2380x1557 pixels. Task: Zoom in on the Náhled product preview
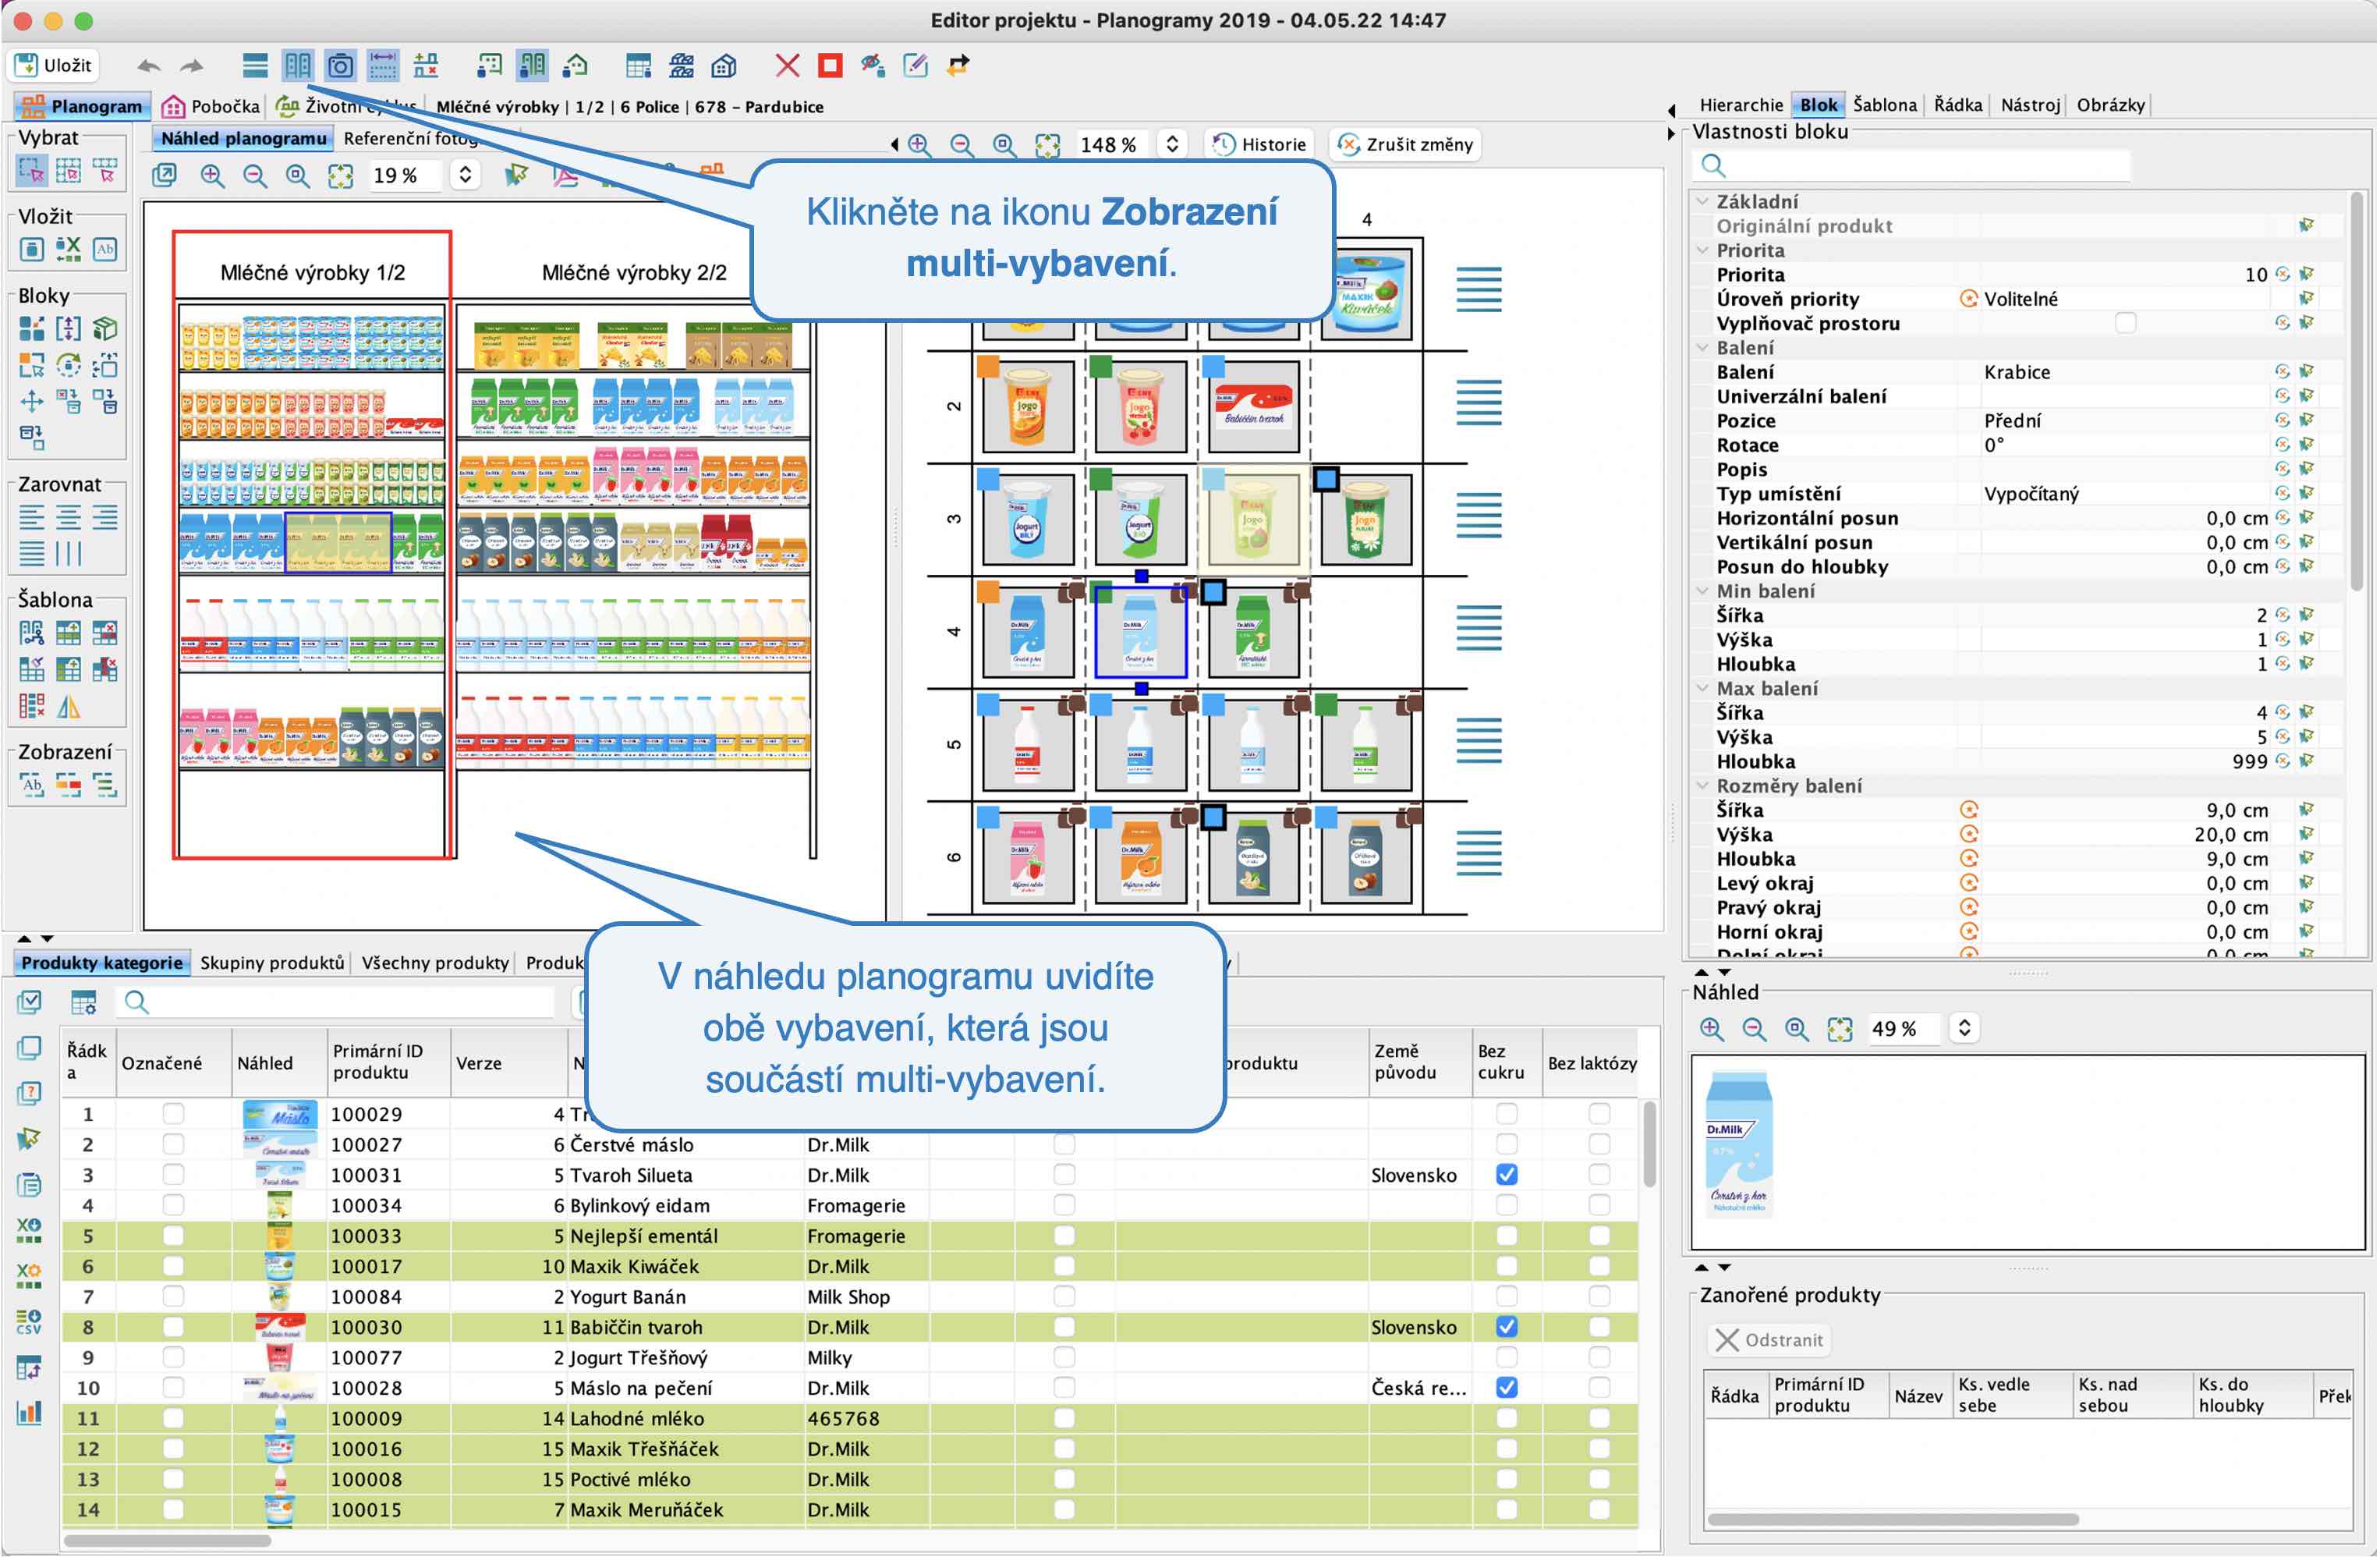click(x=1711, y=1029)
